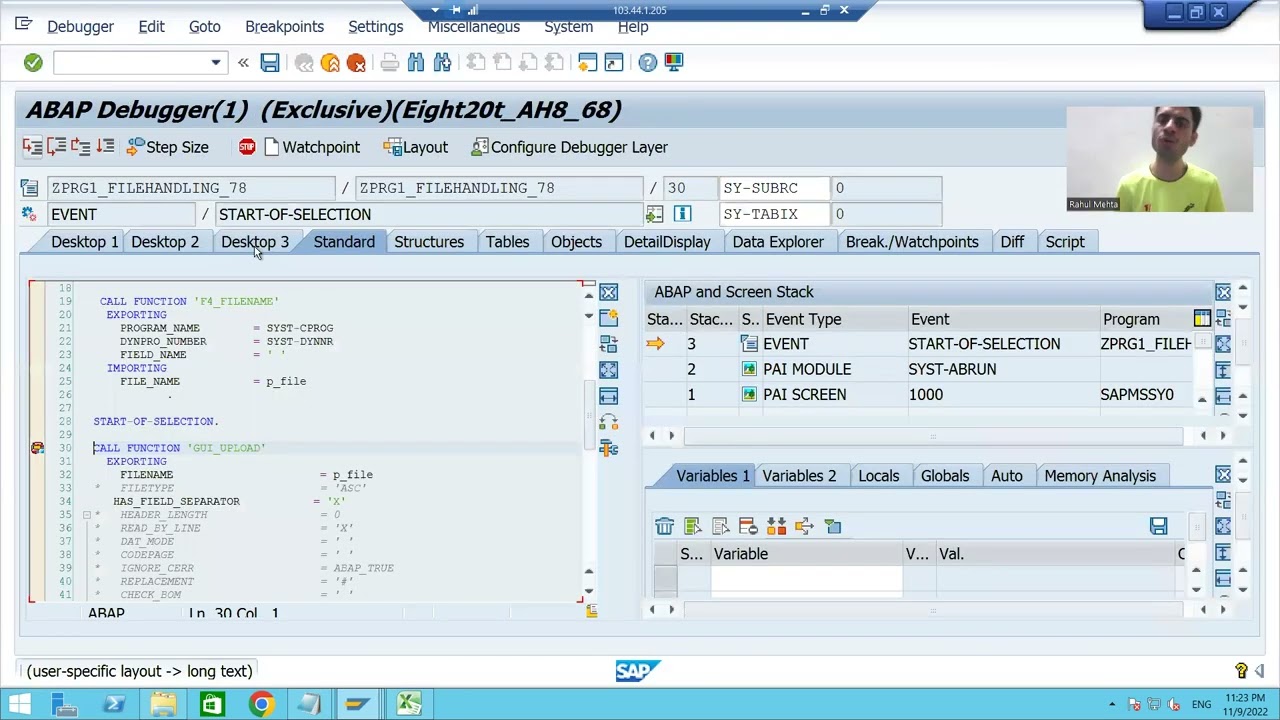1280x720 pixels.
Task: Click the Layout button
Action: pyautogui.click(x=416, y=147)
